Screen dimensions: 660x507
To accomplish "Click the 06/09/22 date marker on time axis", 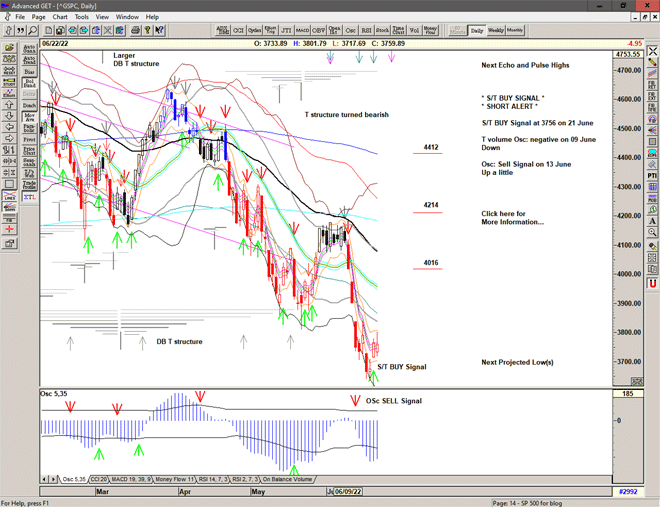I will 348,491.
